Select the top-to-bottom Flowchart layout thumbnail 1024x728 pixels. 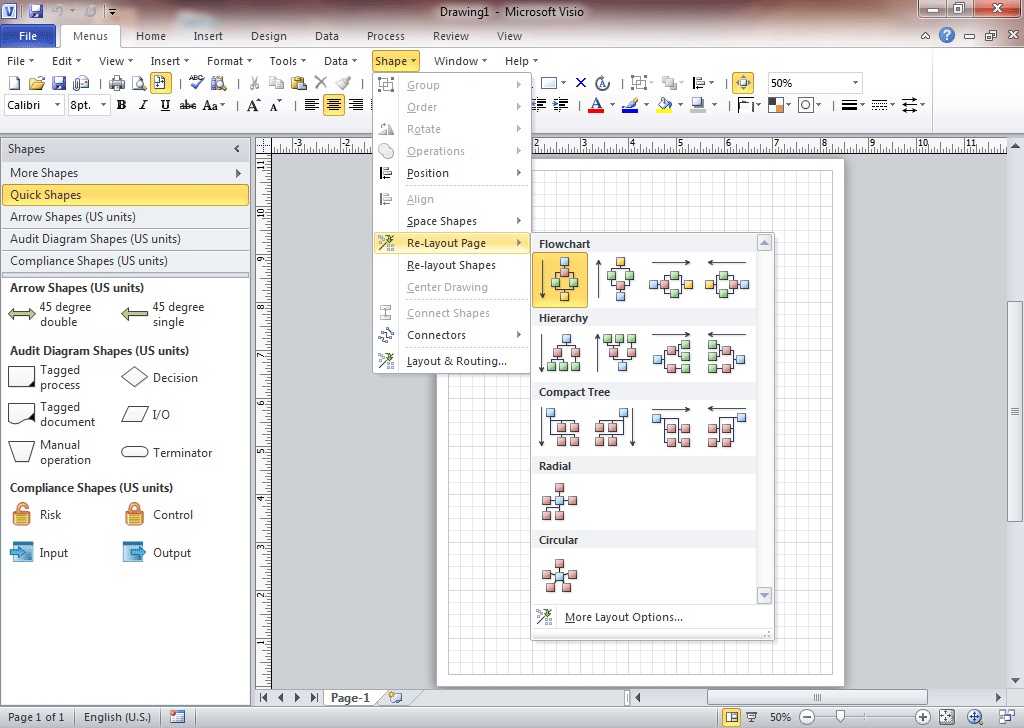coord(560,278)
